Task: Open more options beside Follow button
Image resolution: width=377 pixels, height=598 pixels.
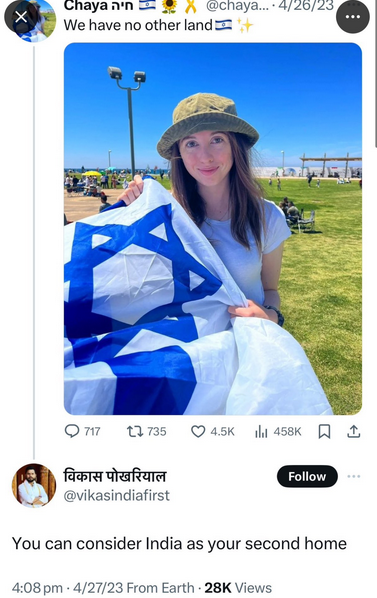Action: (x=354, y=476)
